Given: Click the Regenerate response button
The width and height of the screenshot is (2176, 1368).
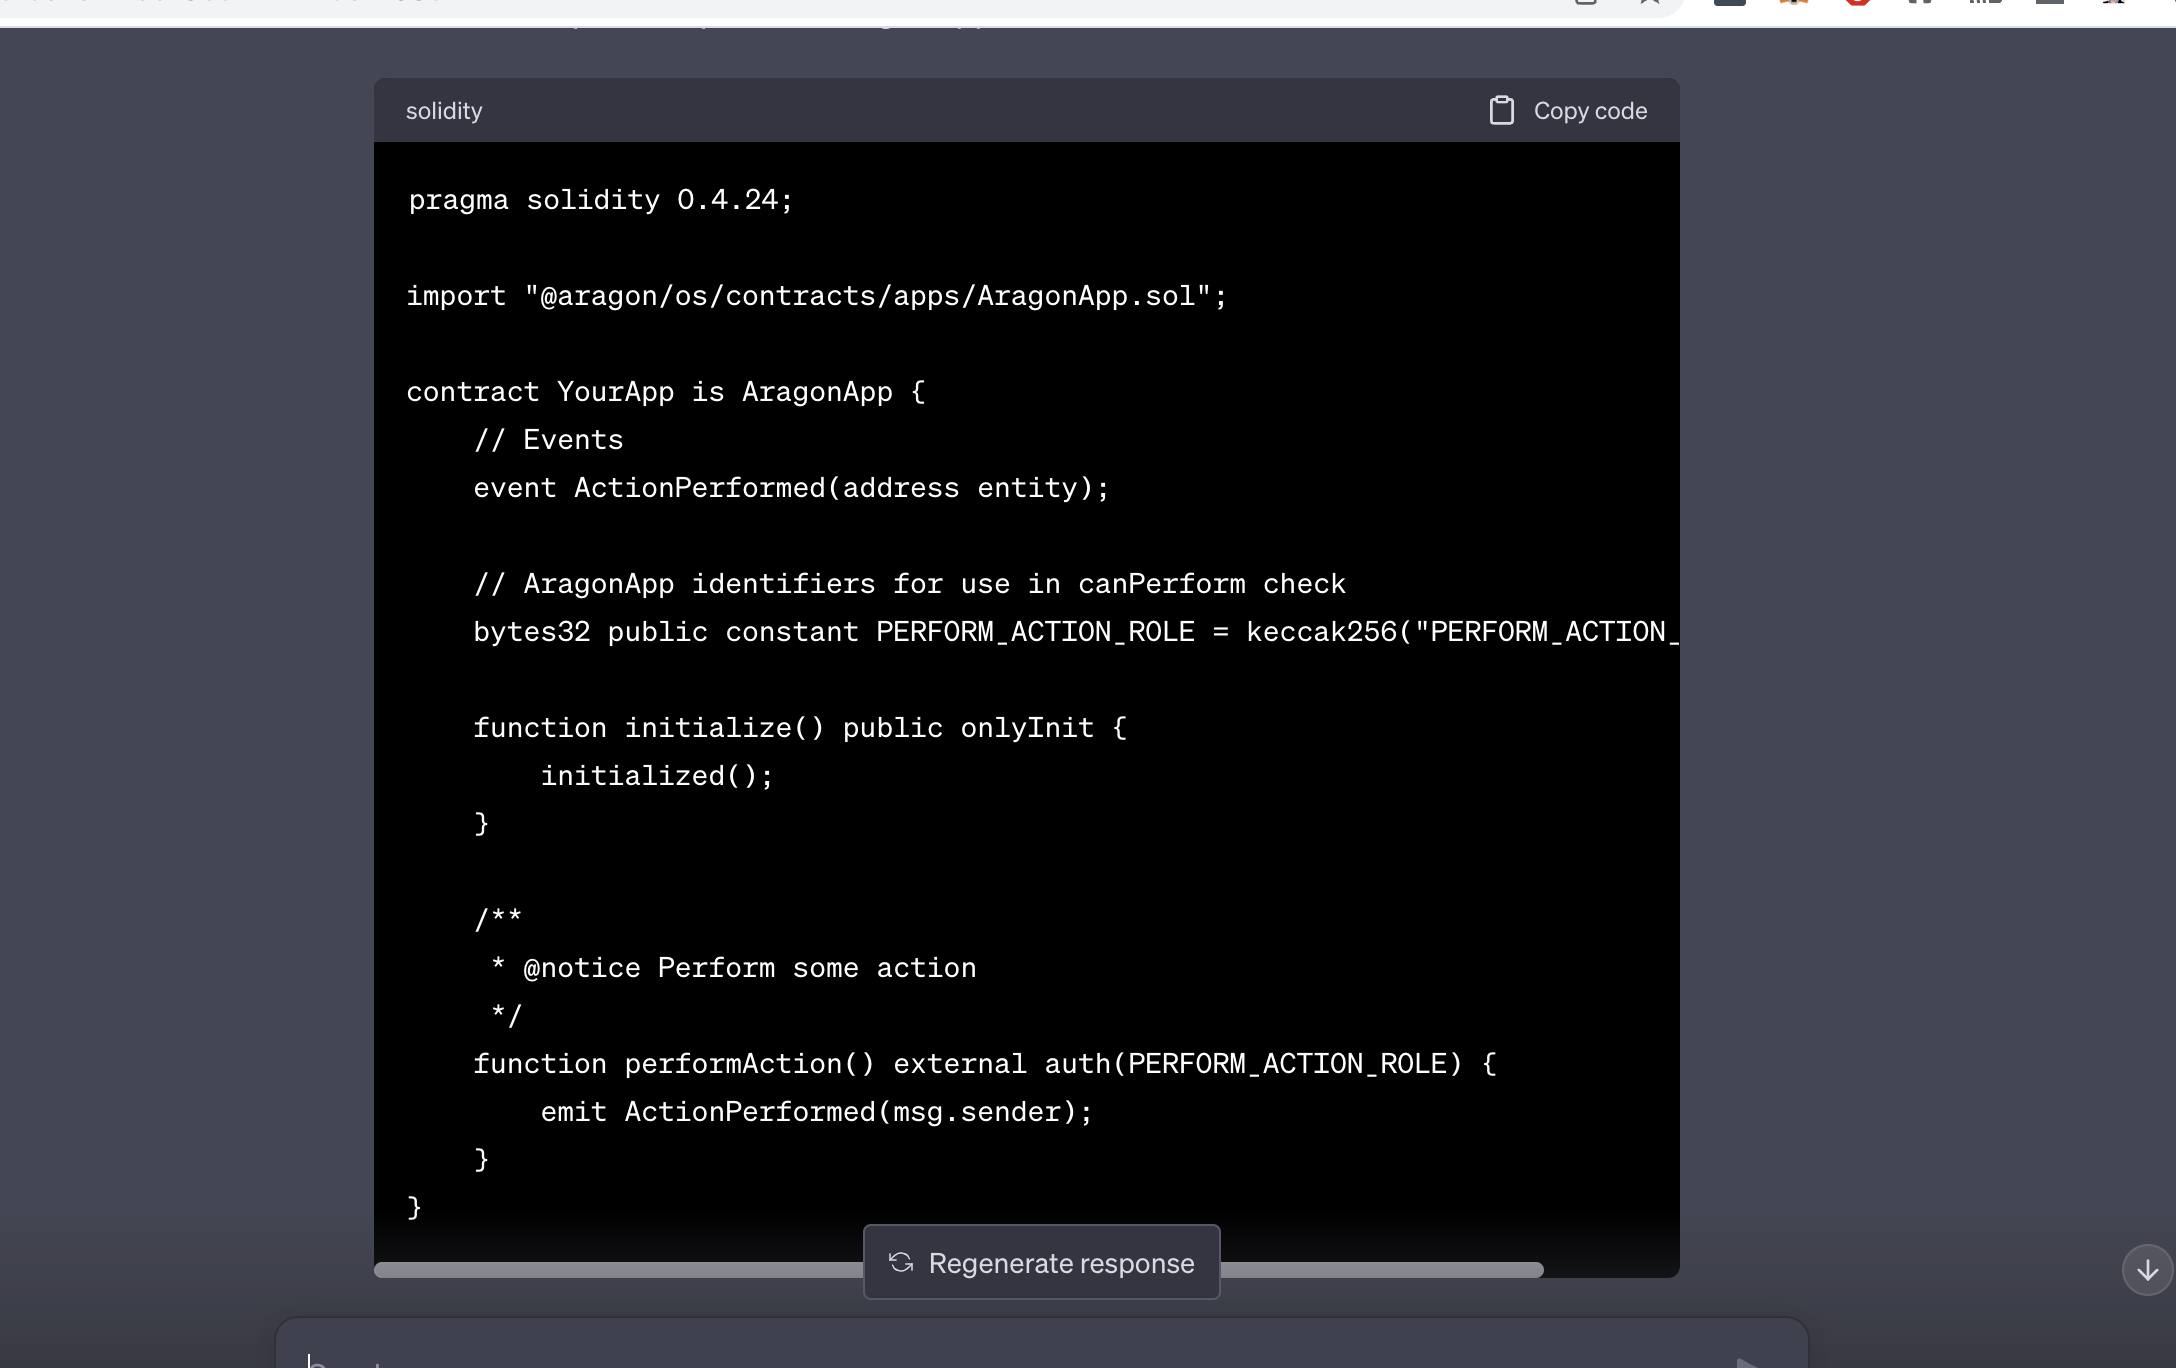Looking at the screenshot, I should 1041,1262.
